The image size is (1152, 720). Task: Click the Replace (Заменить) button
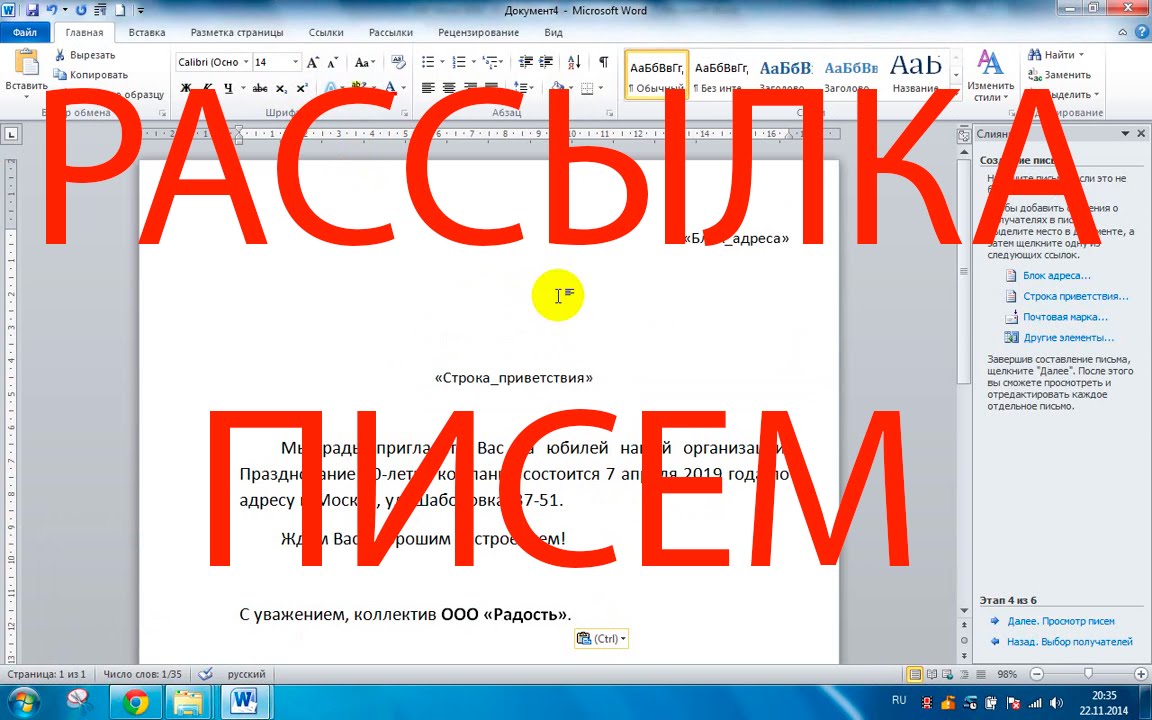tap(1059, 75)
